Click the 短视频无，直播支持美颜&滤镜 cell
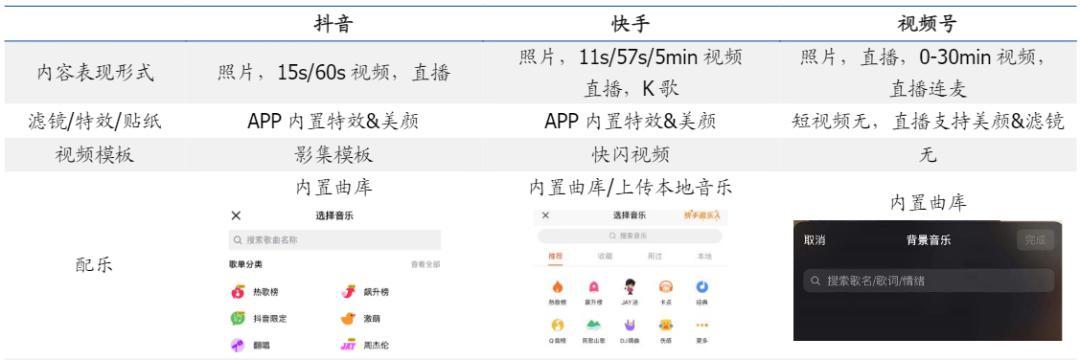The width and height of the screenshot is (1080, 360). coord(928,121)
